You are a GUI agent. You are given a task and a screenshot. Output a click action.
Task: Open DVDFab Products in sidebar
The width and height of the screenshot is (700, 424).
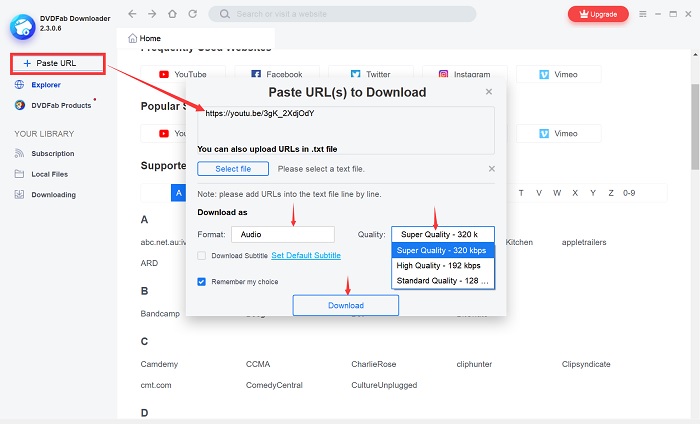click(x=60, y=105)
